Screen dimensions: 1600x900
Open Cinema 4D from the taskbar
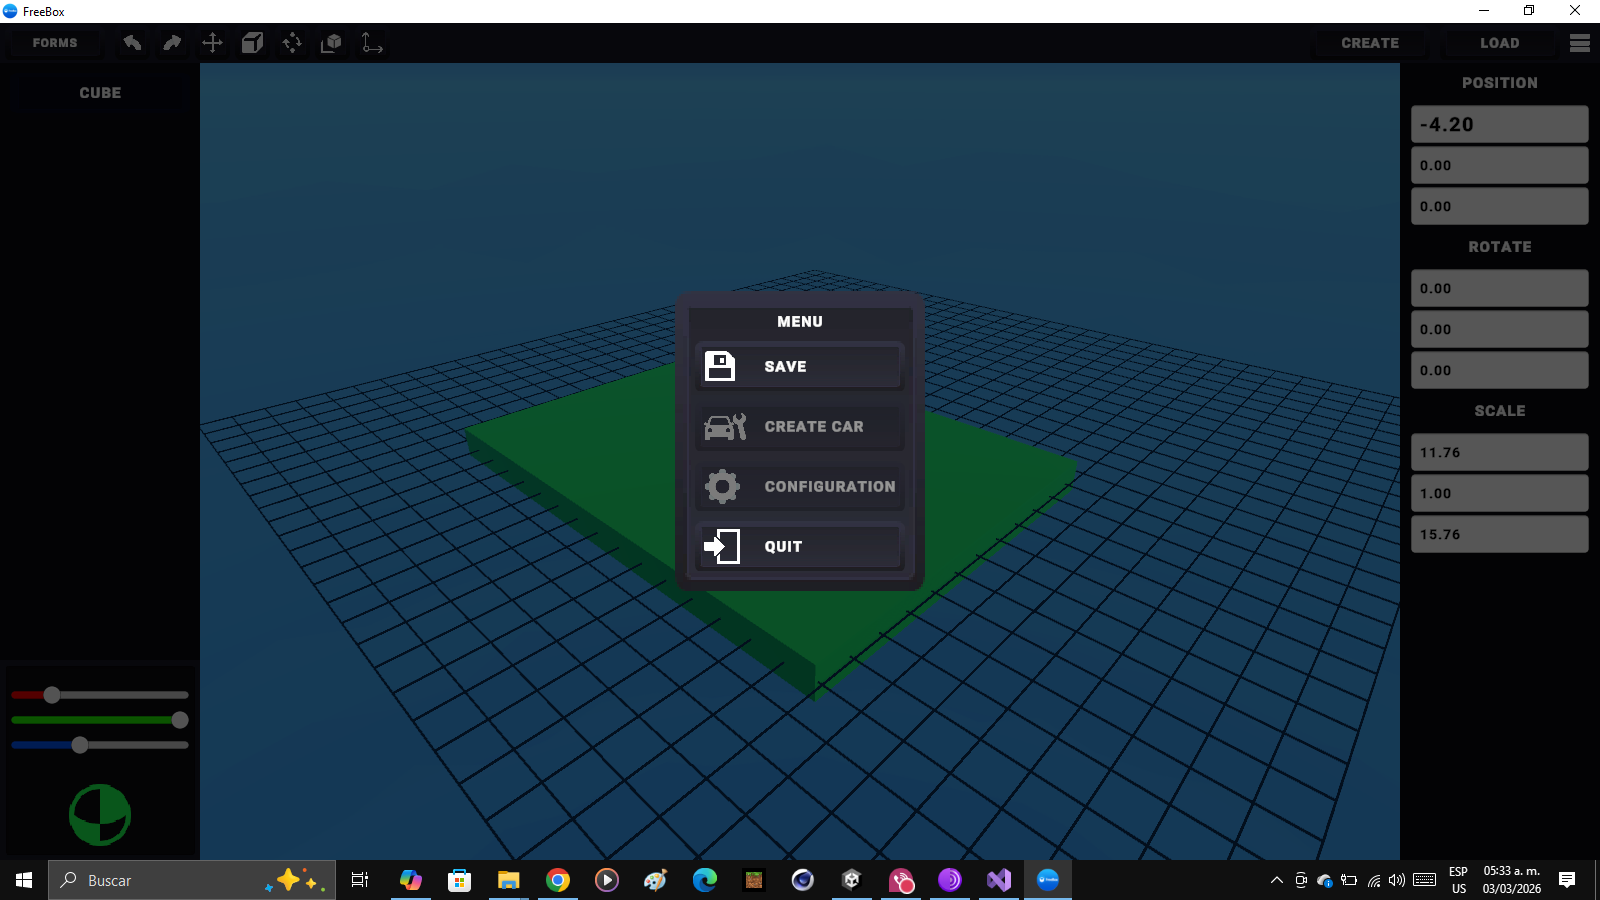tap(803, 880)
